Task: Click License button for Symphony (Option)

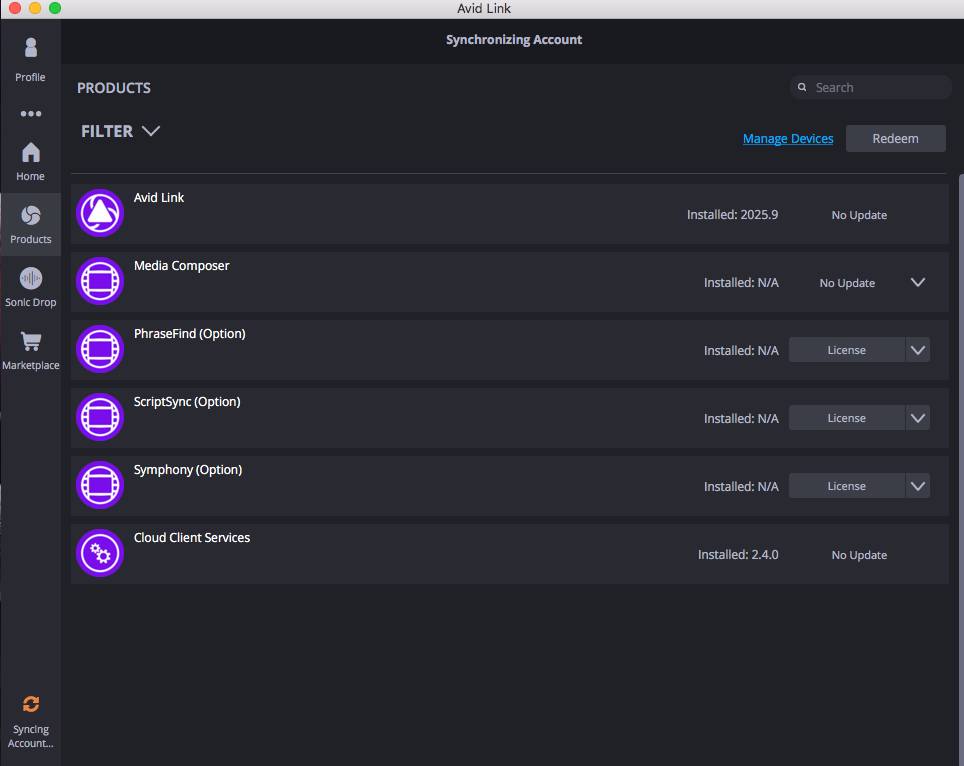Action: pos(847,486)
